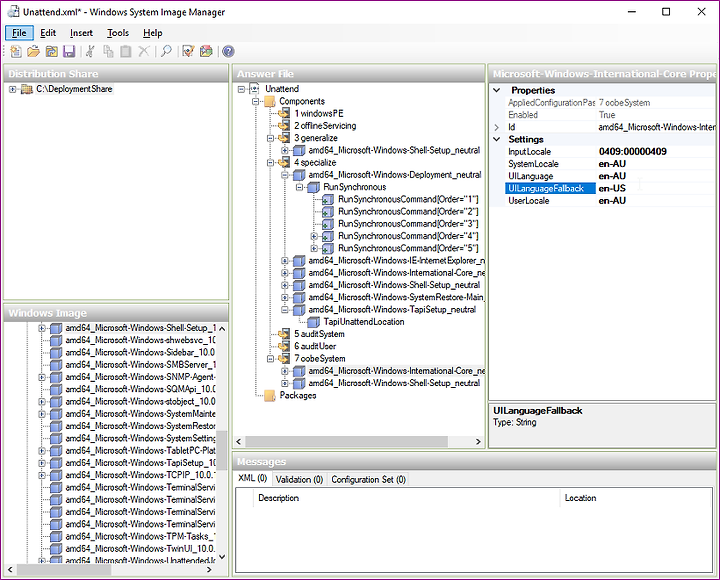Image resolution: width=720 pixels, height=580 pixels.
Task: Click the Create Configuration Set icon
Action: [x=206, y=51]
